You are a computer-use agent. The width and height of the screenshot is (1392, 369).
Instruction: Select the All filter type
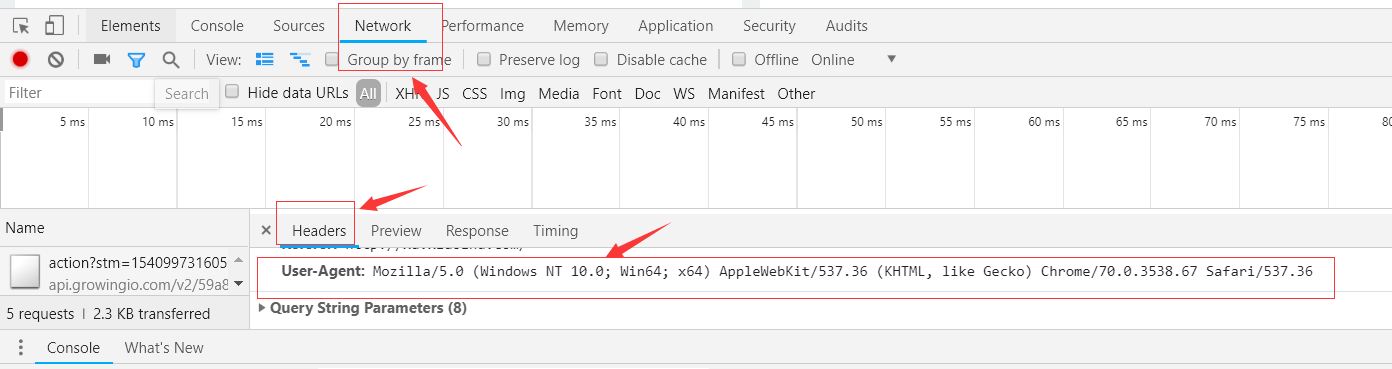pyautogui.click(x=369, y=93)
